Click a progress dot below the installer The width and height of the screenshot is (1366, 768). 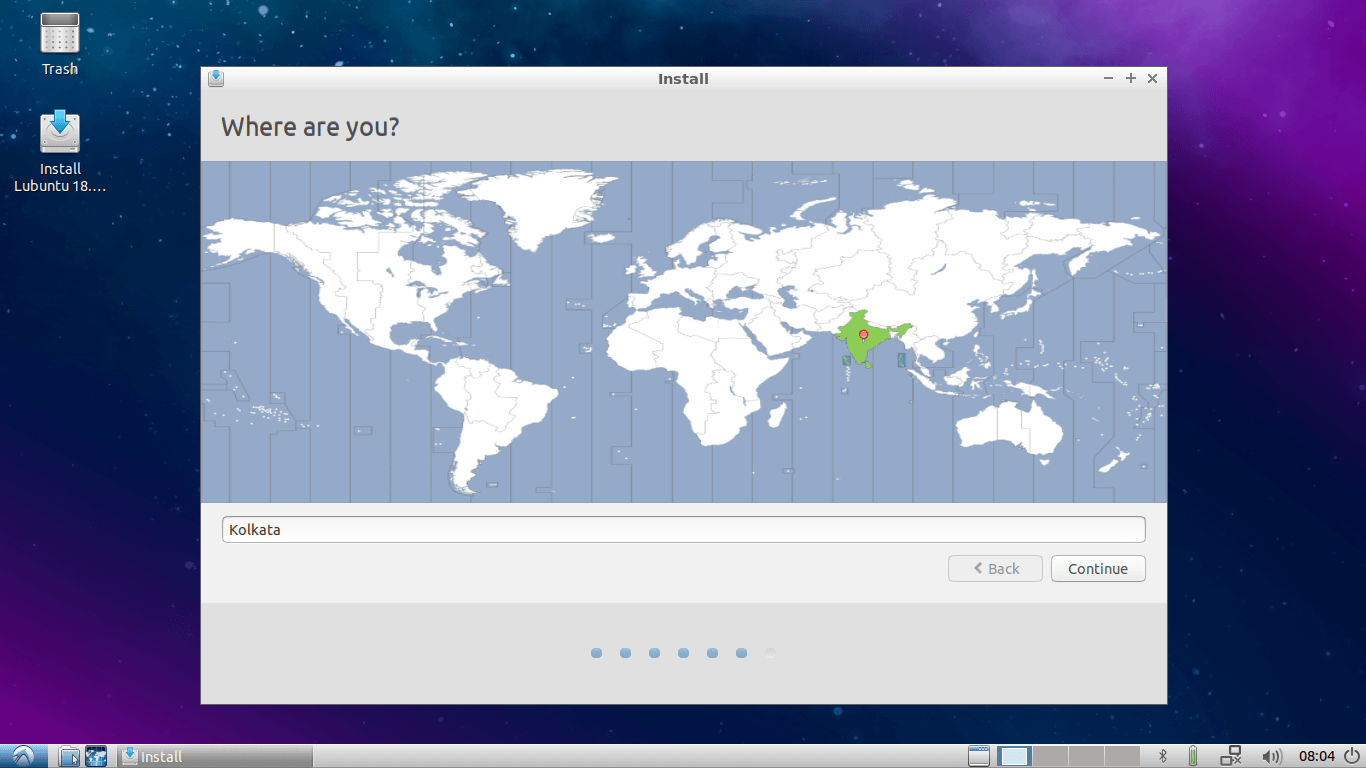(x=683, y=652)
